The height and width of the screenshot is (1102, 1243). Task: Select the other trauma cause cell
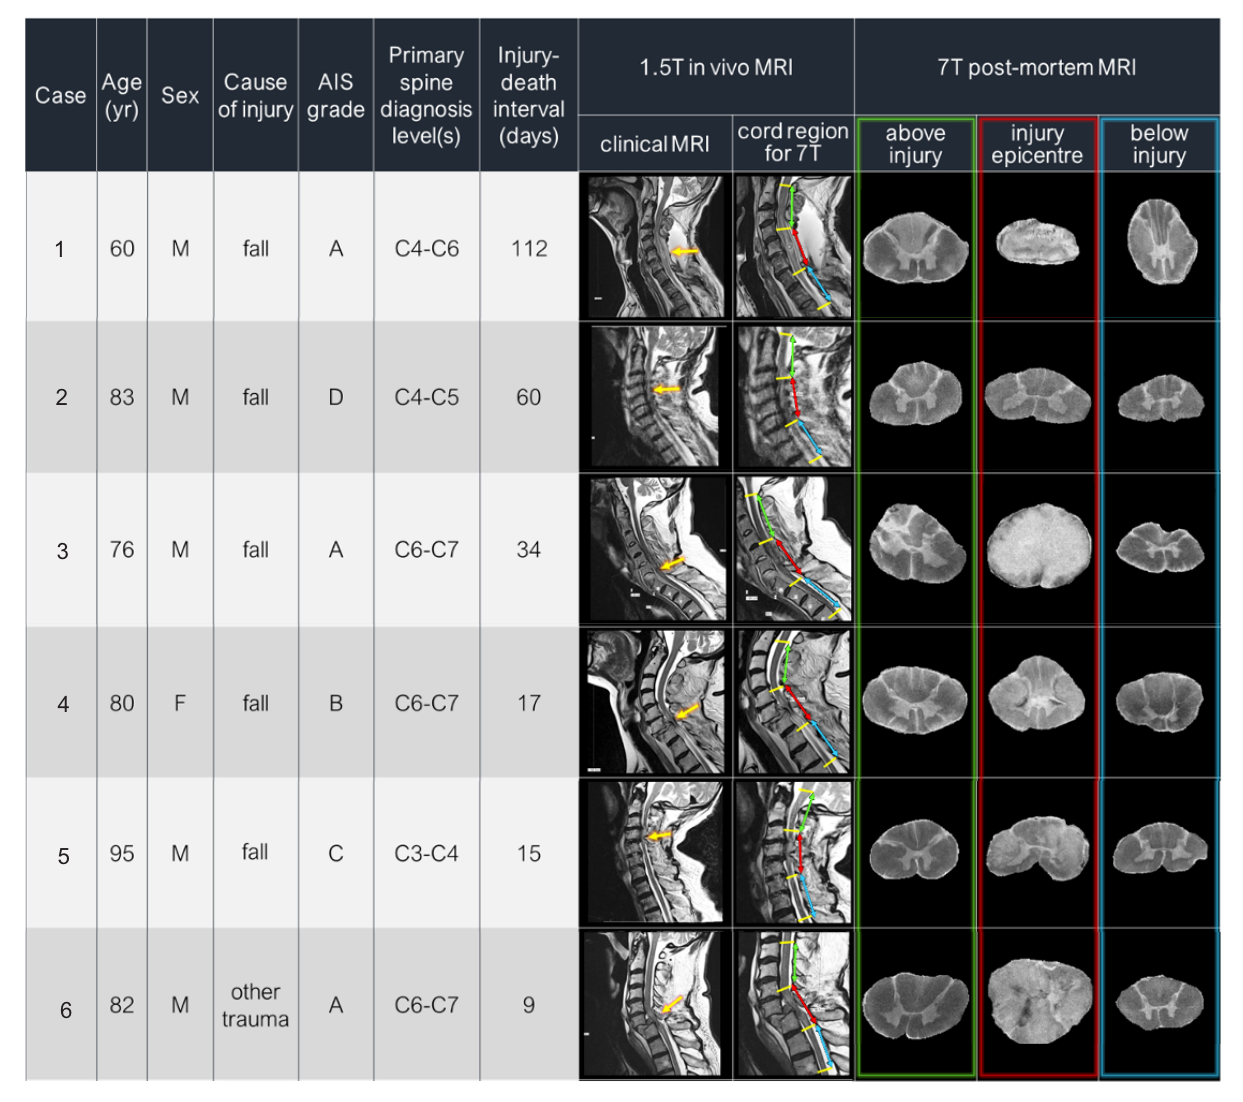(x=255, y=1005)
